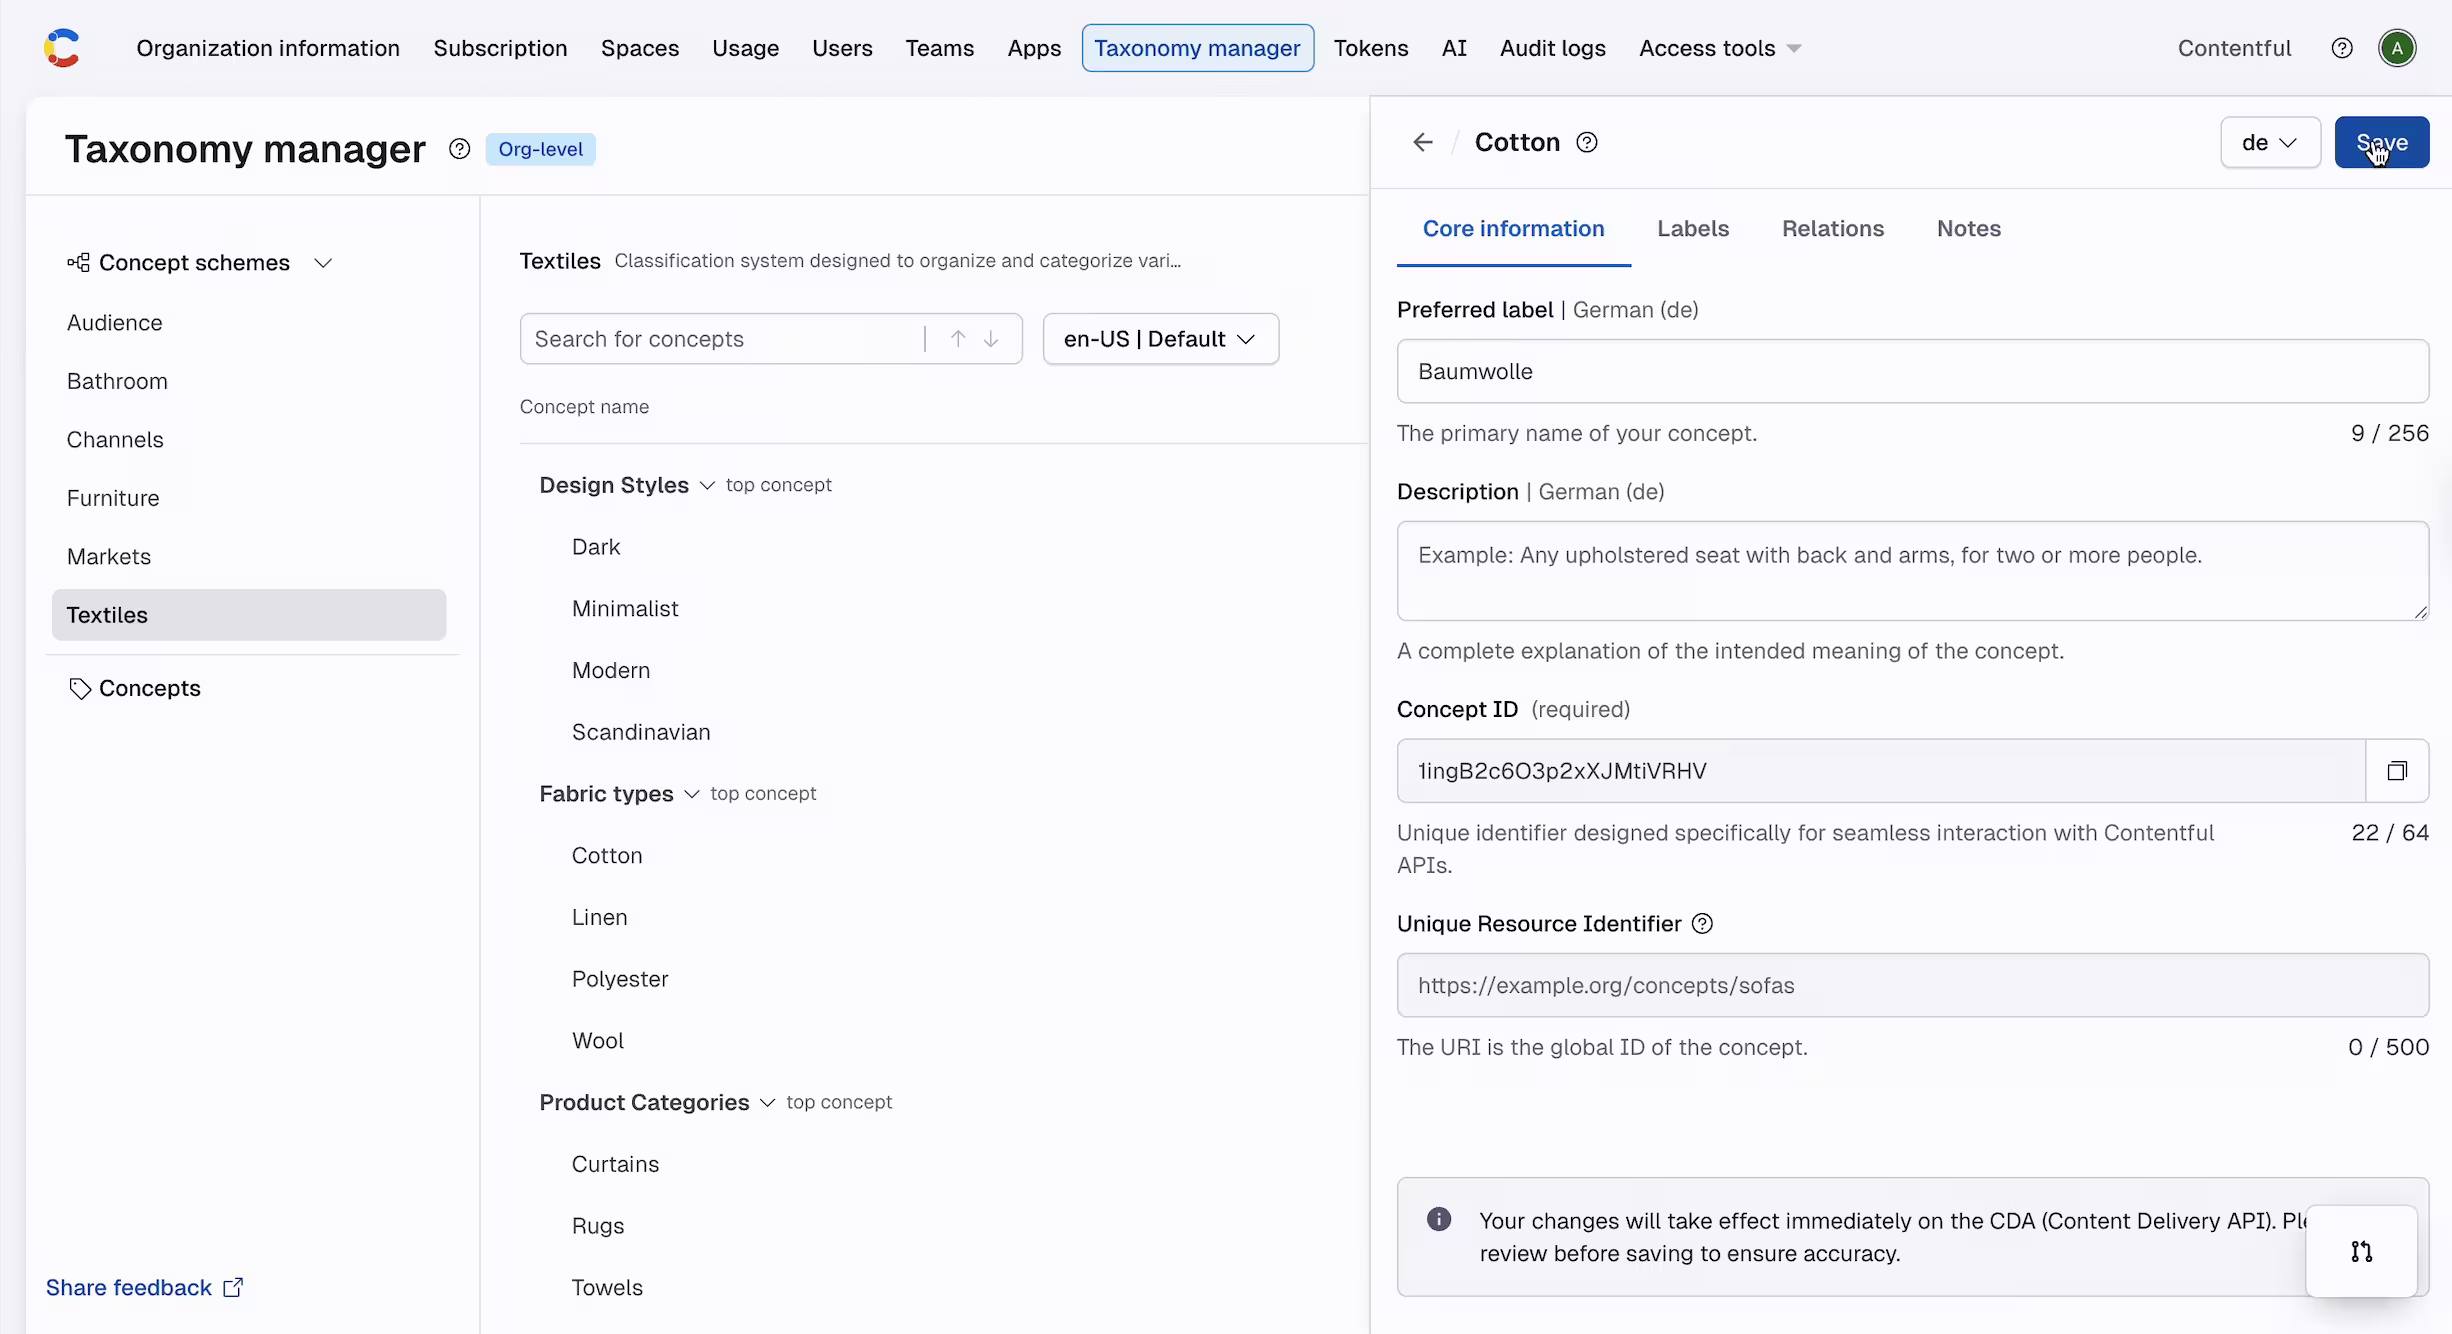Screen dimensions: 2452x1334
Task: Click the info icon in the CDA notice
Action: pos(1439,1219)
